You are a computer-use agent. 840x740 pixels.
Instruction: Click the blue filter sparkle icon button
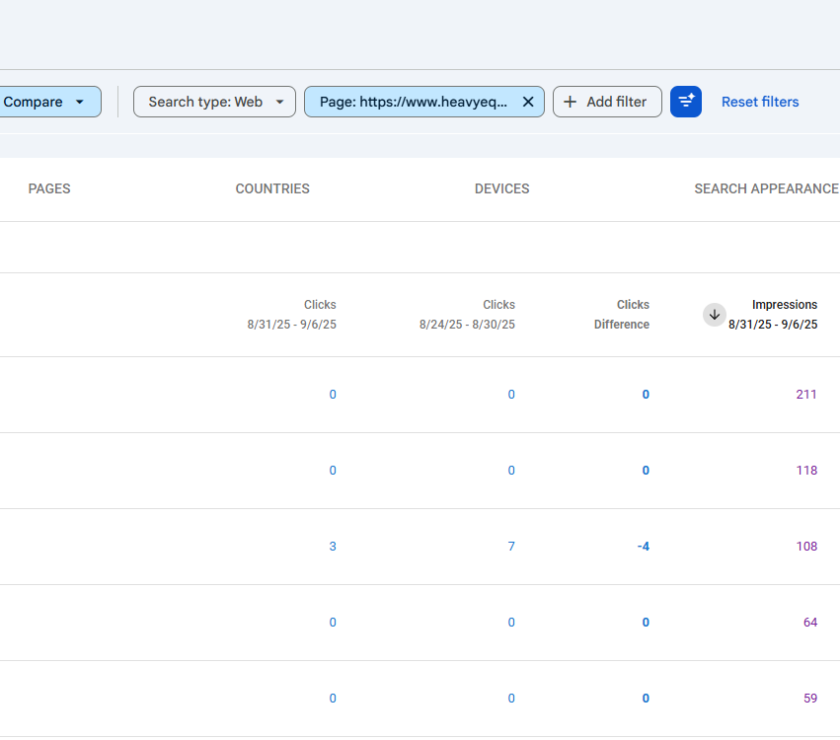tap(686, 102)
